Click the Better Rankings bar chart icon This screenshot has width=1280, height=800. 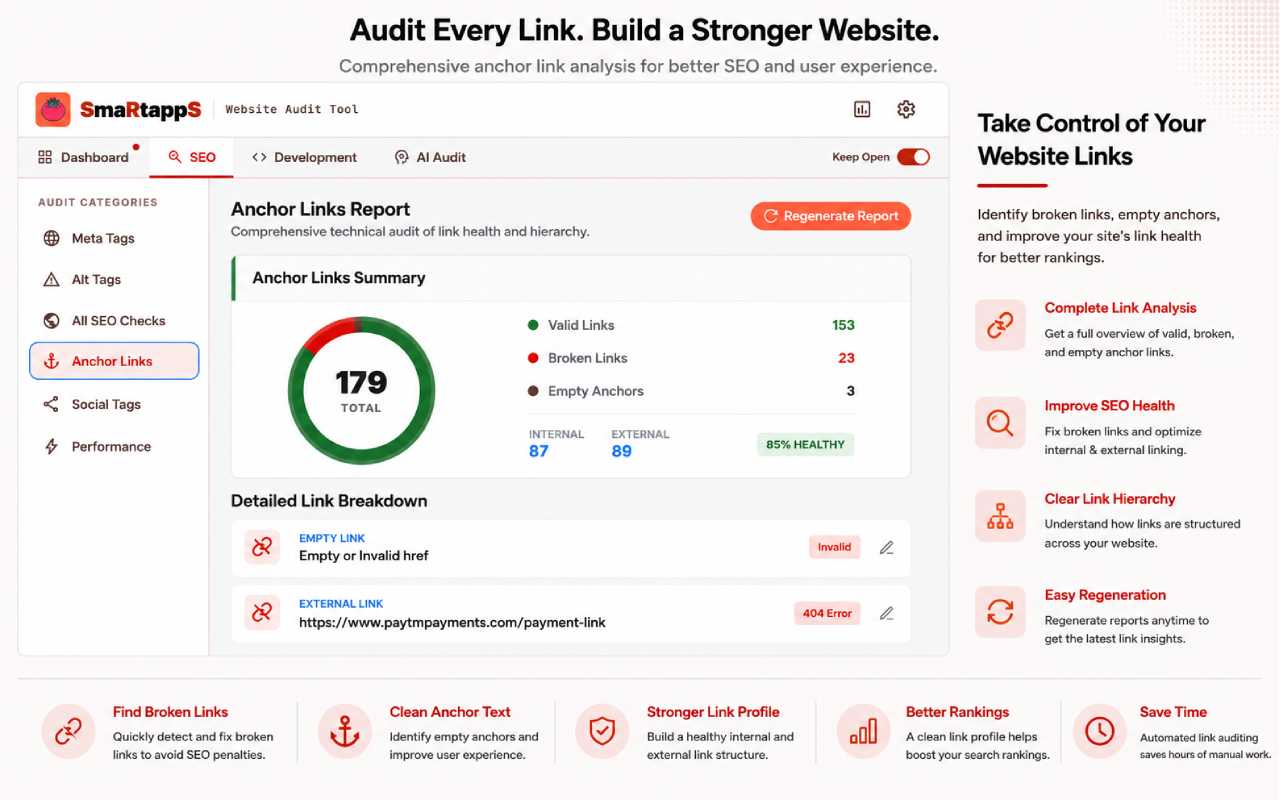tap(862, 732)
